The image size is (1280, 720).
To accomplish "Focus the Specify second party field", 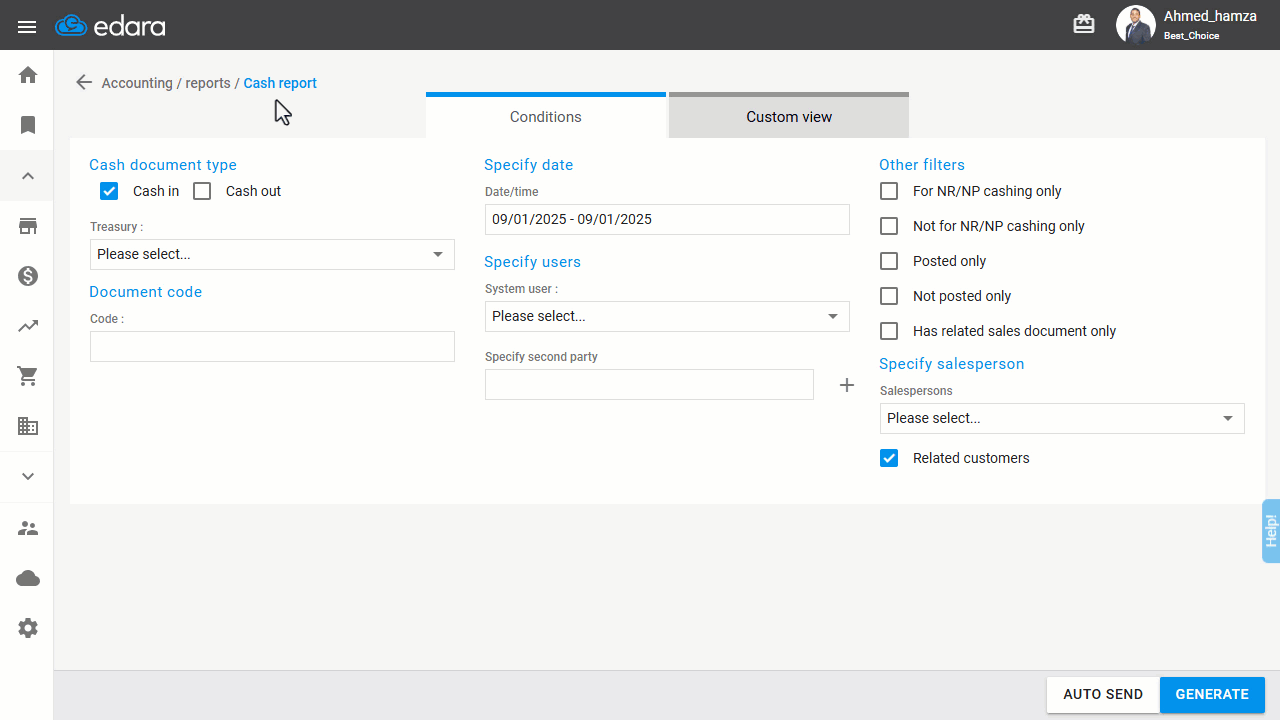I will tap(649, 385).
